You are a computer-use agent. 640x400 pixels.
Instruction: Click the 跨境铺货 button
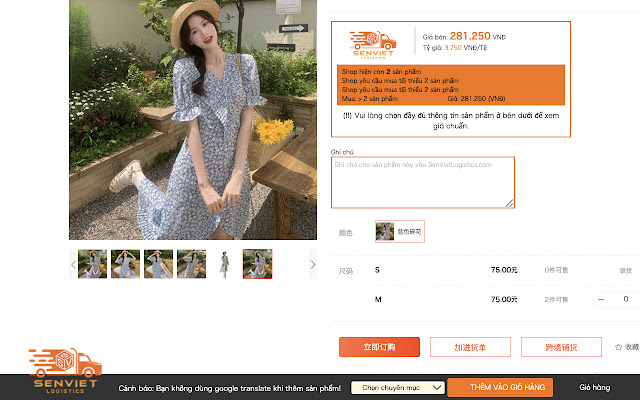point(561,347)
